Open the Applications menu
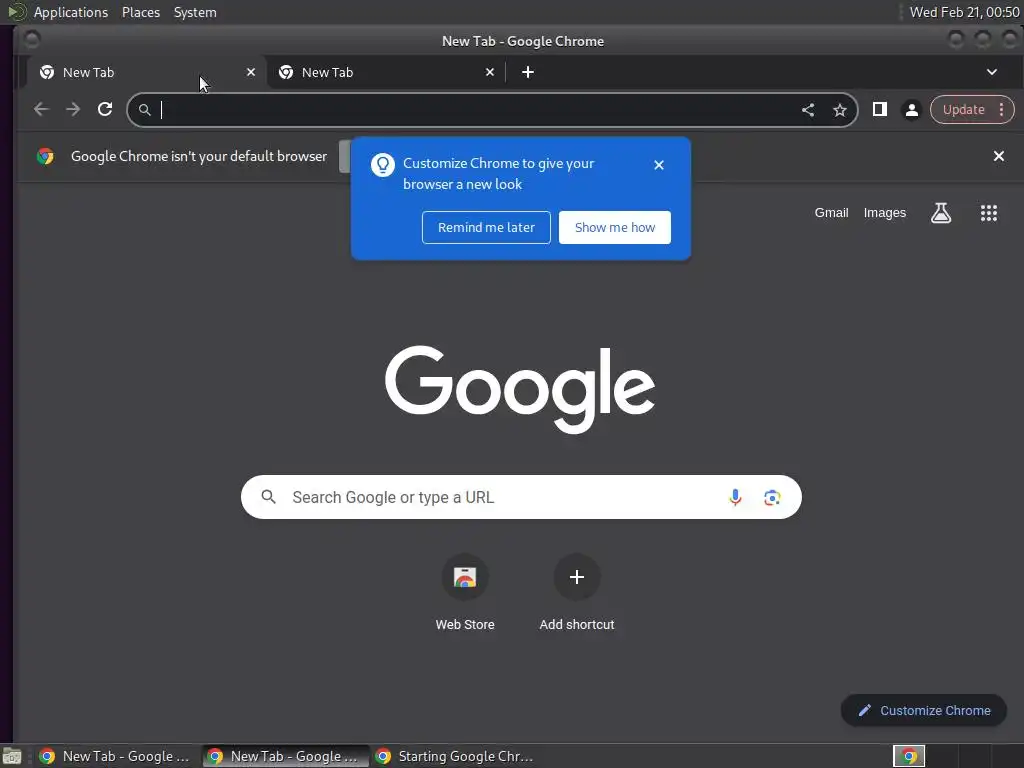 point(71,12)
